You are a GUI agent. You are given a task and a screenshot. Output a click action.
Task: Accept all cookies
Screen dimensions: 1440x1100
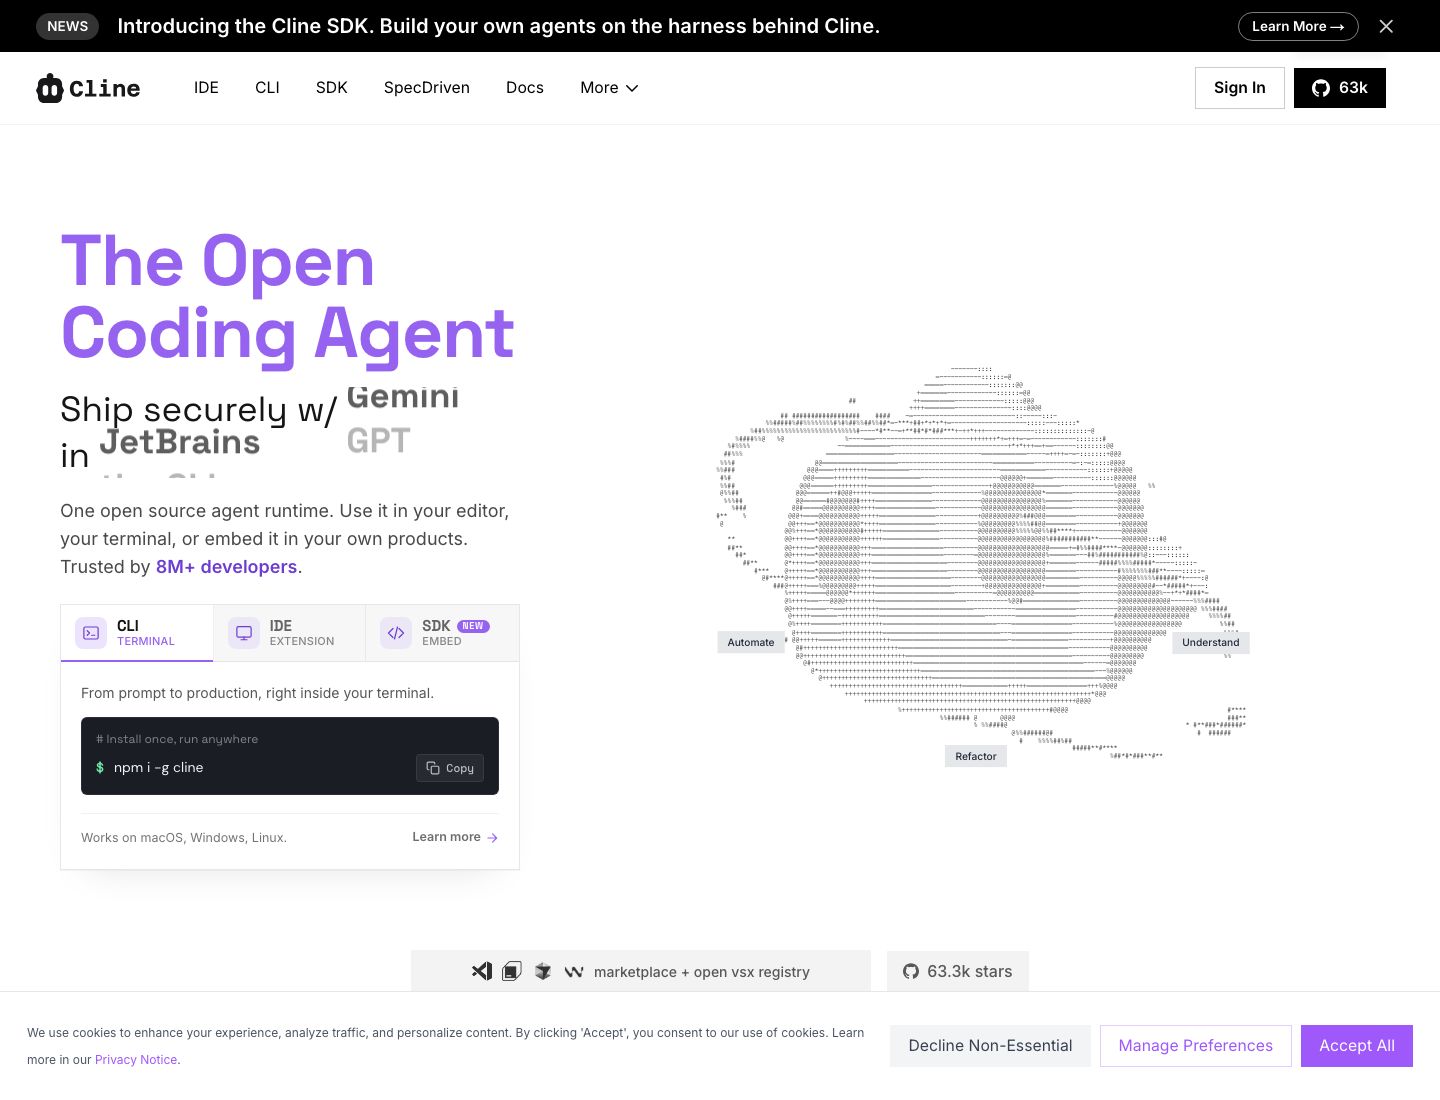(1357, 1046)
